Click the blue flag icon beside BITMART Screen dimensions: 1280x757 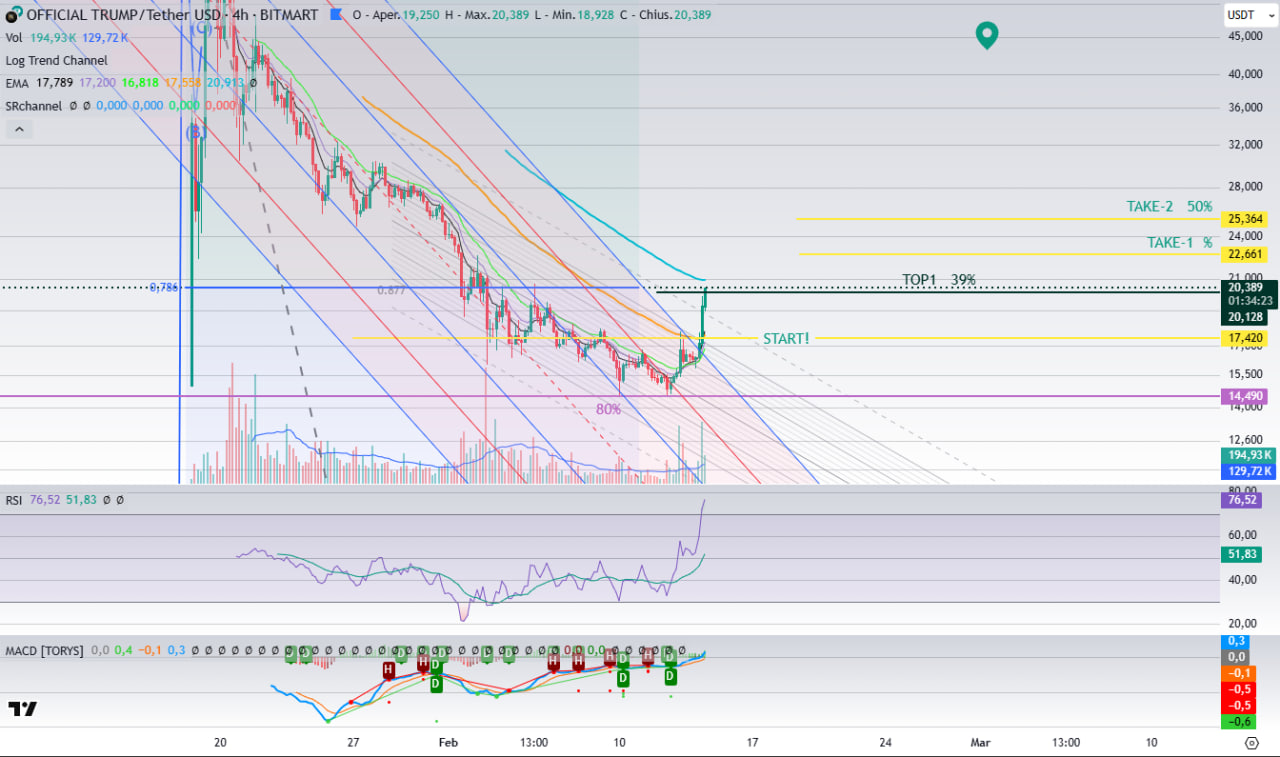click(336, 15)
